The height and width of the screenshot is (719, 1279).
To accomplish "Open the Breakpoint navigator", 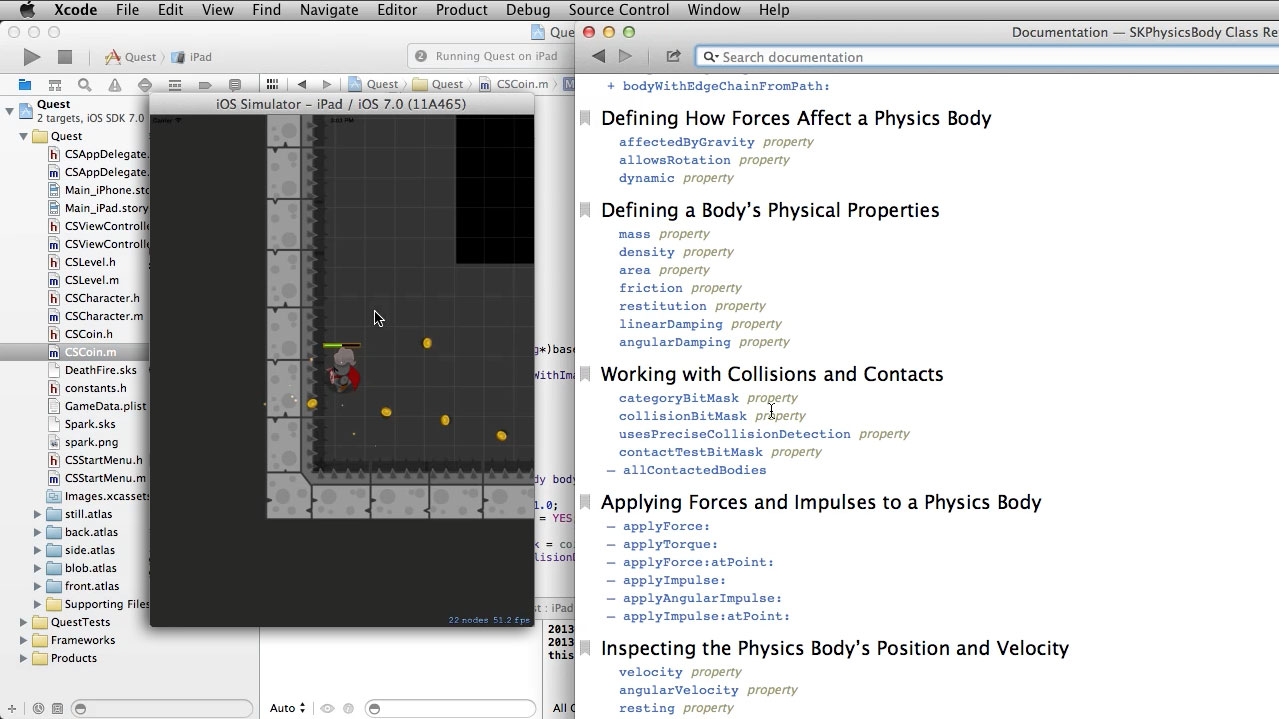I will [205, 85].
